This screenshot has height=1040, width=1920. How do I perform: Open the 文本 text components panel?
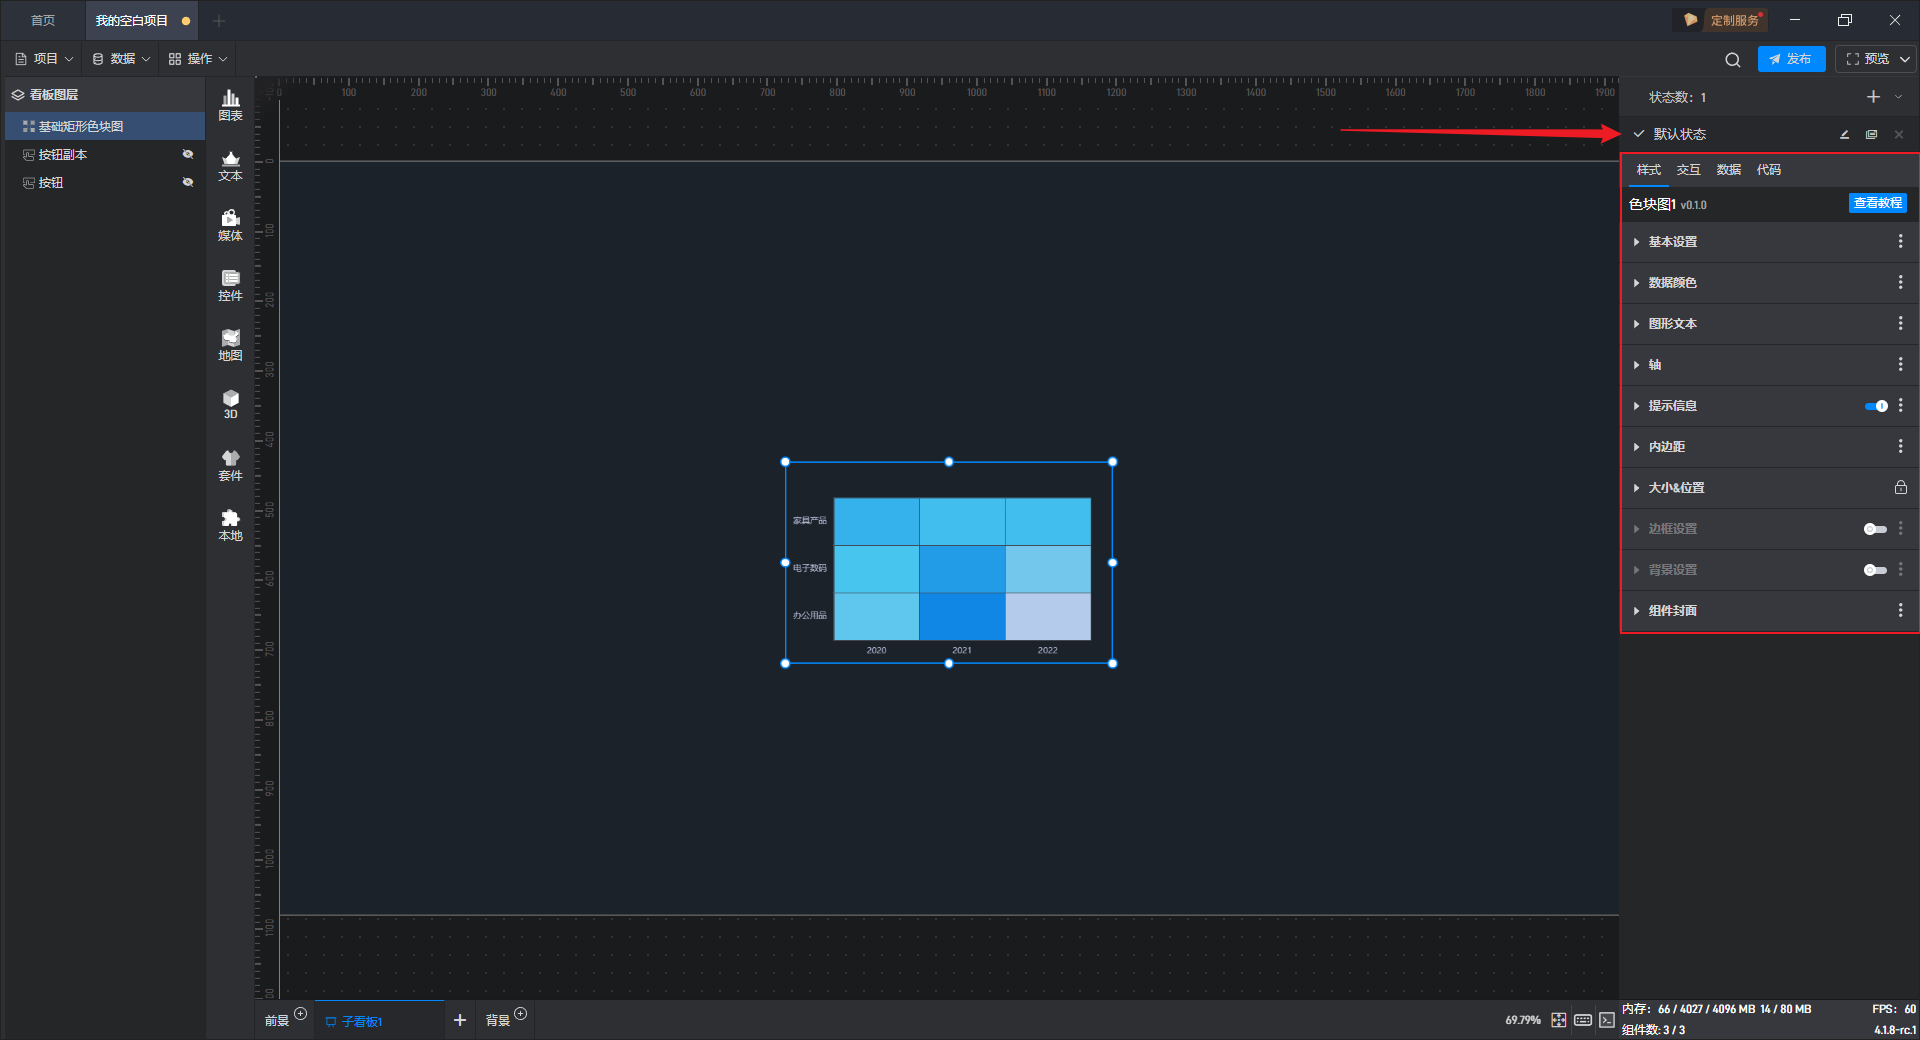click(x=230, y=165)
